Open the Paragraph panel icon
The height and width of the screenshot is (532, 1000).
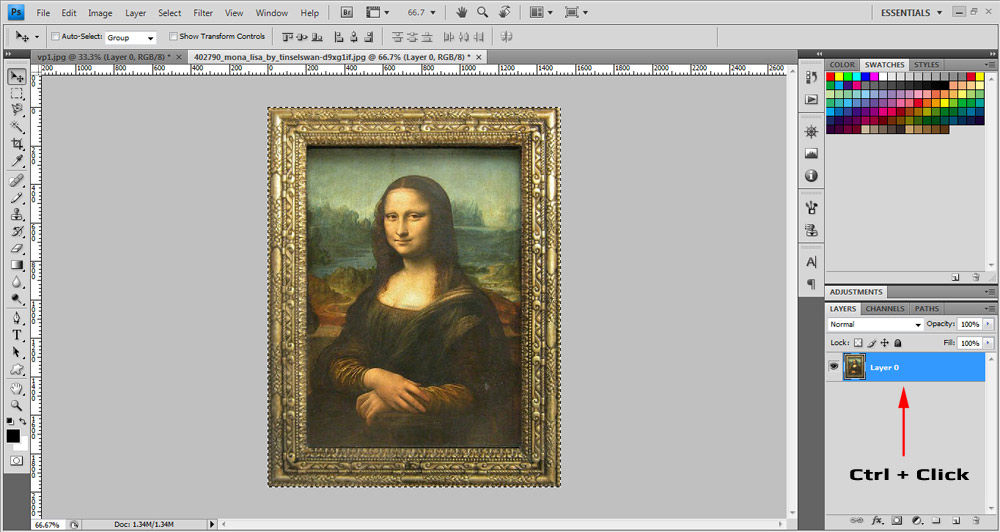811,284
